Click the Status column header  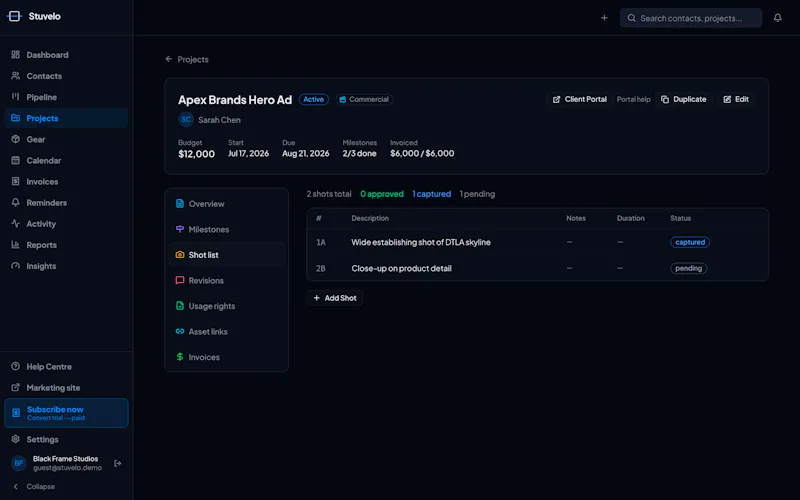[680, 218]
